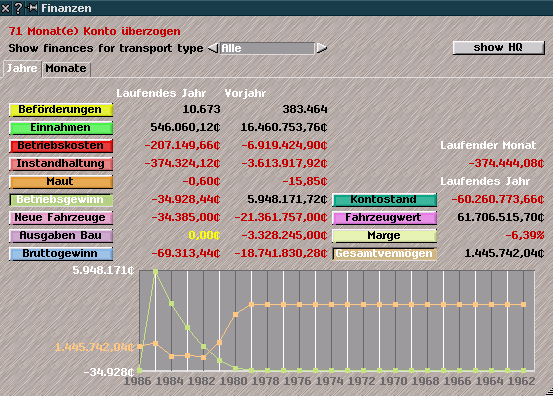This screenshot has height=396, width=553.
Task: Toggle the Instandhaltung chart button
Action: tap(61, 164)
